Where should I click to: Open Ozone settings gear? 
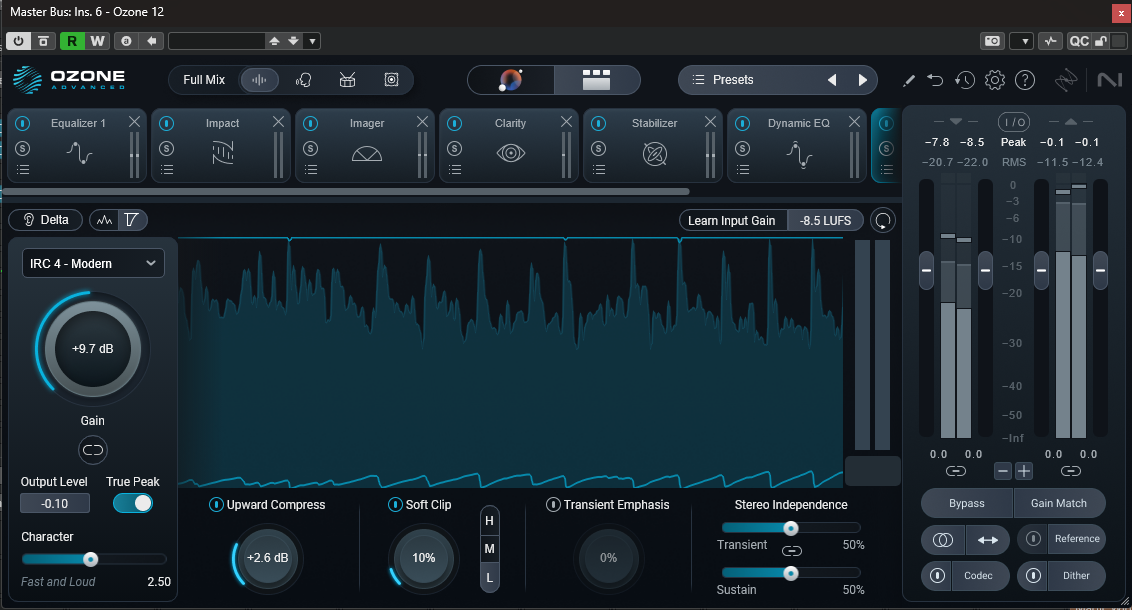(x=995, y=80)
